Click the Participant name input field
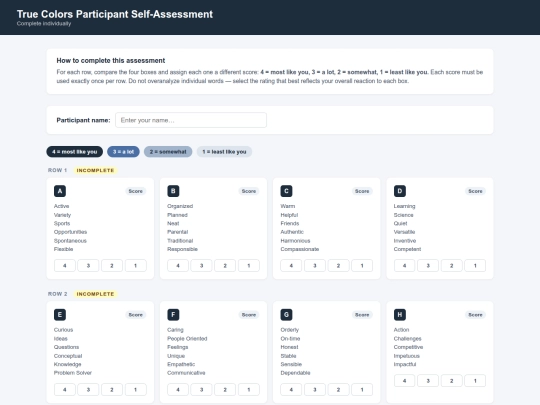Image resolution: width=540 pixels, height=405 pixels. 191,120
